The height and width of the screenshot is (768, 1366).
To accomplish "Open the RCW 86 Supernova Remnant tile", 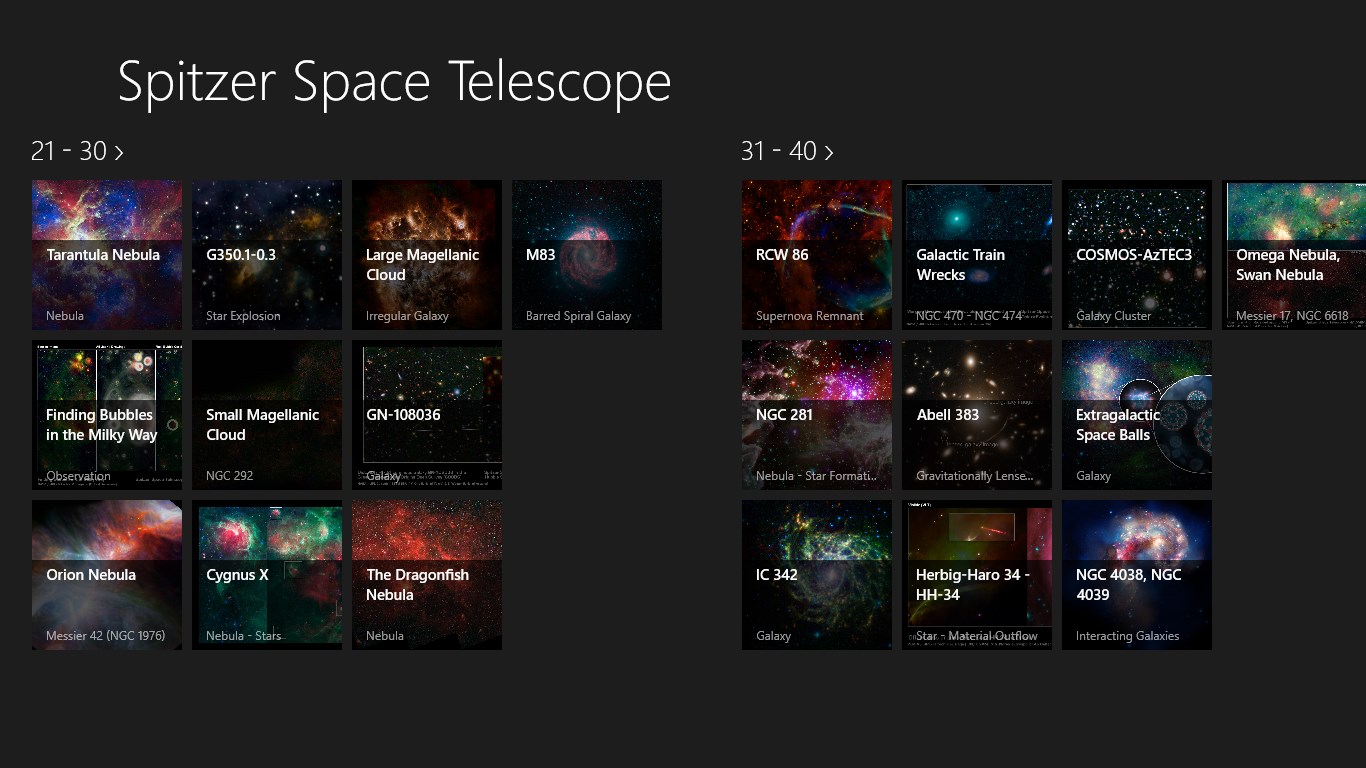I will pyautogui.click(x=817, y=255).
